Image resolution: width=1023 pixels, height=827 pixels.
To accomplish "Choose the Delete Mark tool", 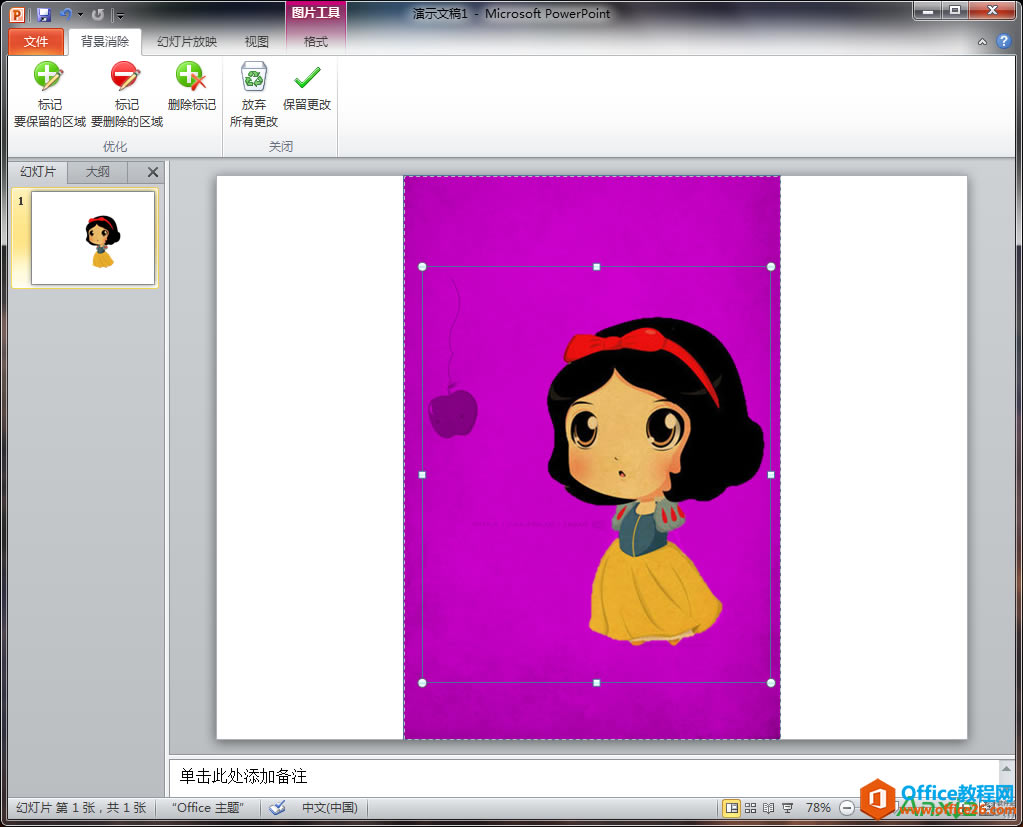I will tap(191, 86).
